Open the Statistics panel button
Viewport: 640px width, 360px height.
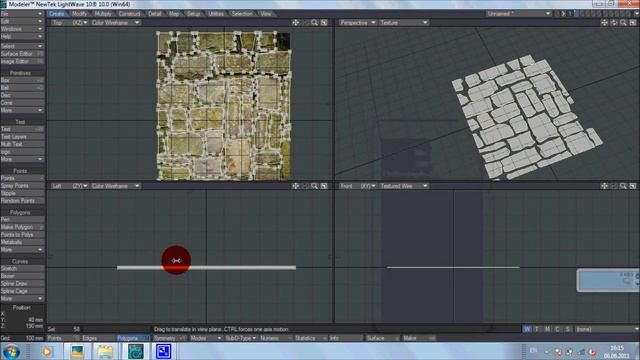coord(311,338)
